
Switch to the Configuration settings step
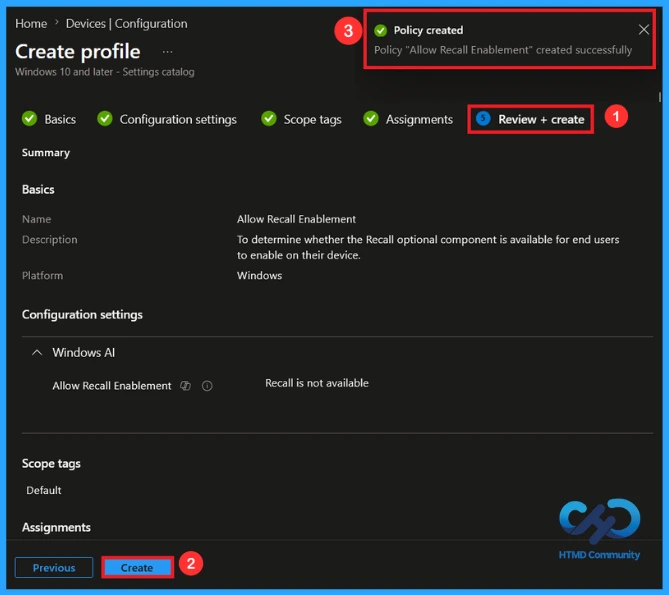pyautogui.click(x=167, y=119)
